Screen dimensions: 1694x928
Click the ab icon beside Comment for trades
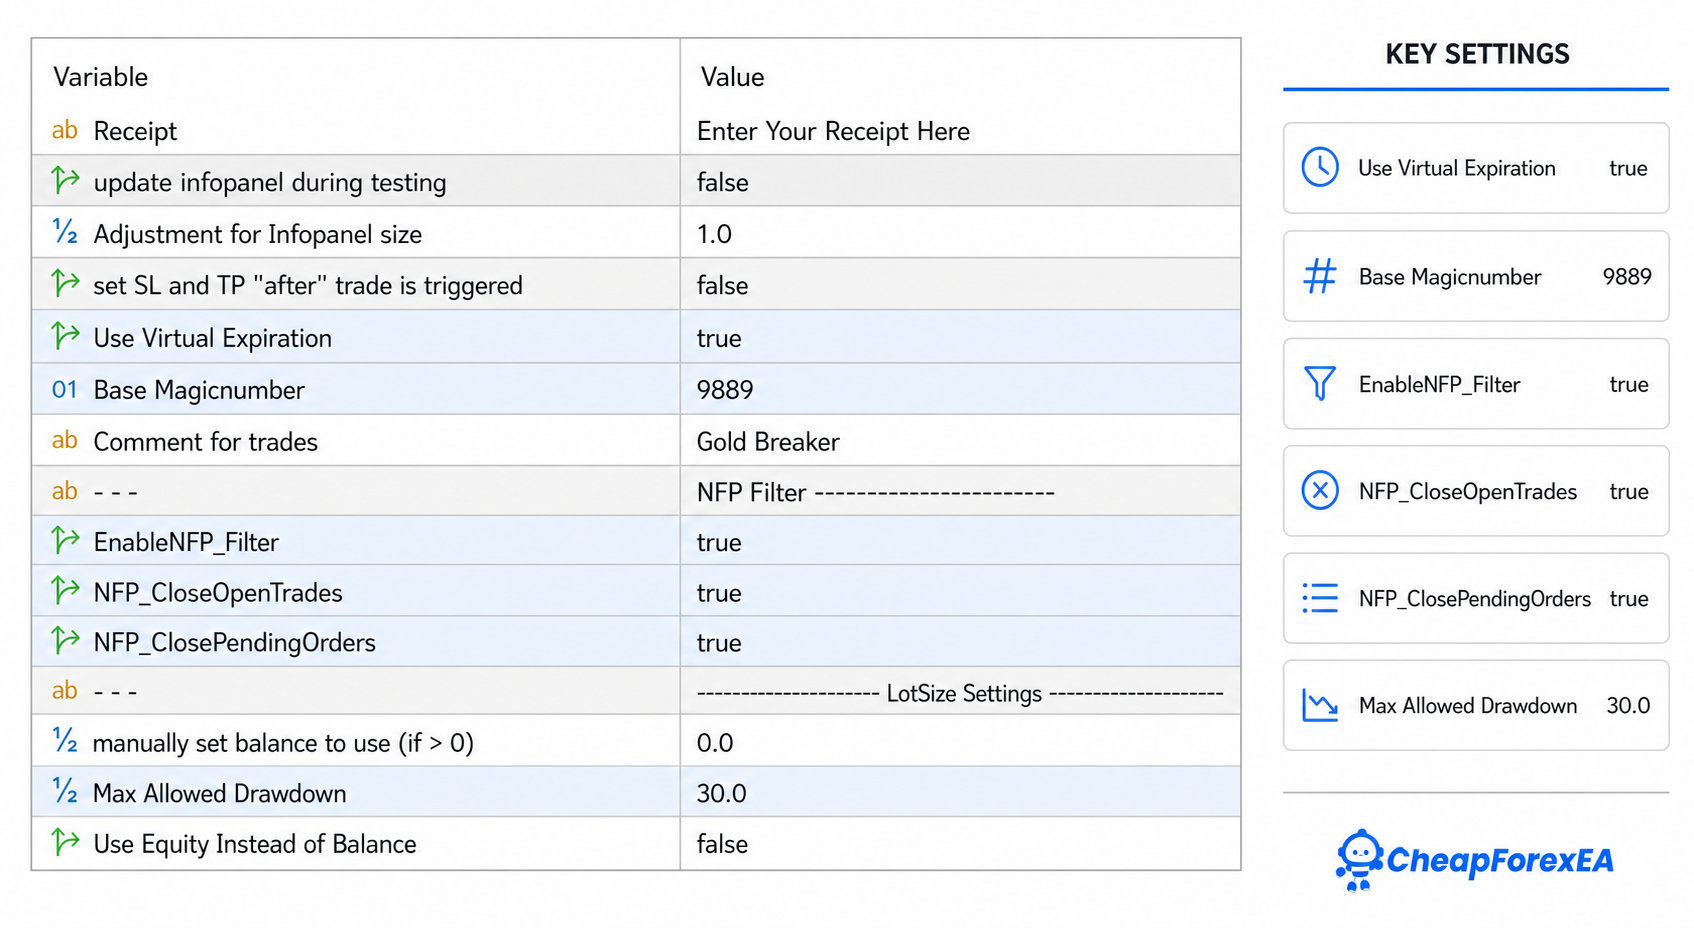click(x=65, y=440)
